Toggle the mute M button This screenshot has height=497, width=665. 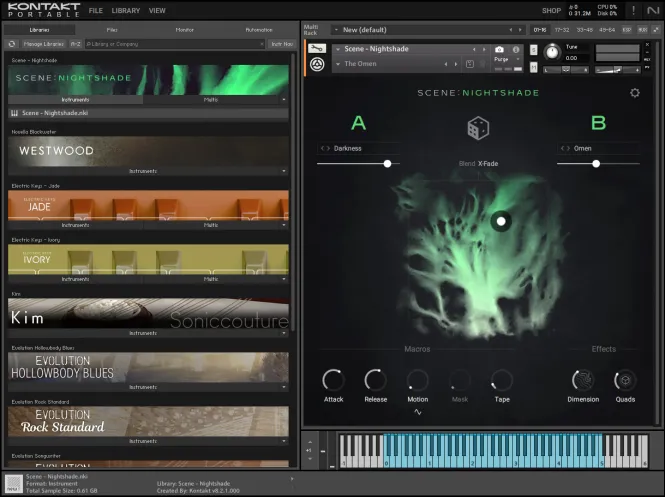533,64
